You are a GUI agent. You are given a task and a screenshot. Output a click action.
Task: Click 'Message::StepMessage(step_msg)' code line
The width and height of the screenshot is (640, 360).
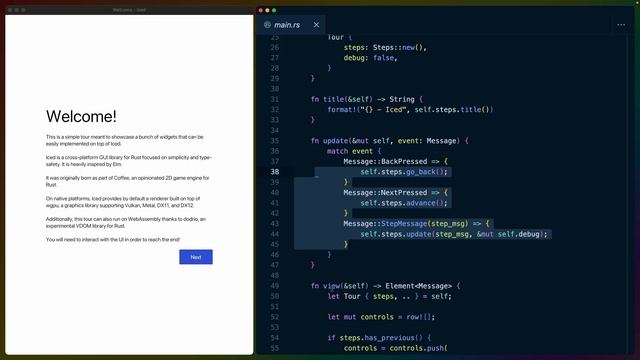(x=416, y=224)
